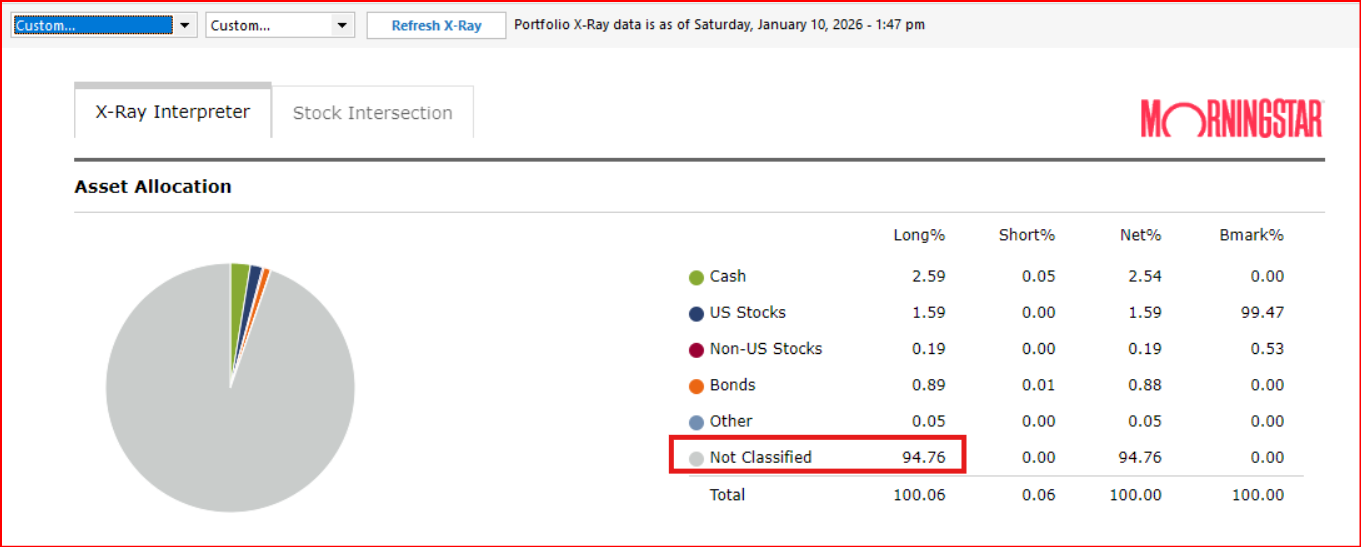Click the gray Not Classified legend dot
1361x547 pixels.
pos(696,458)
